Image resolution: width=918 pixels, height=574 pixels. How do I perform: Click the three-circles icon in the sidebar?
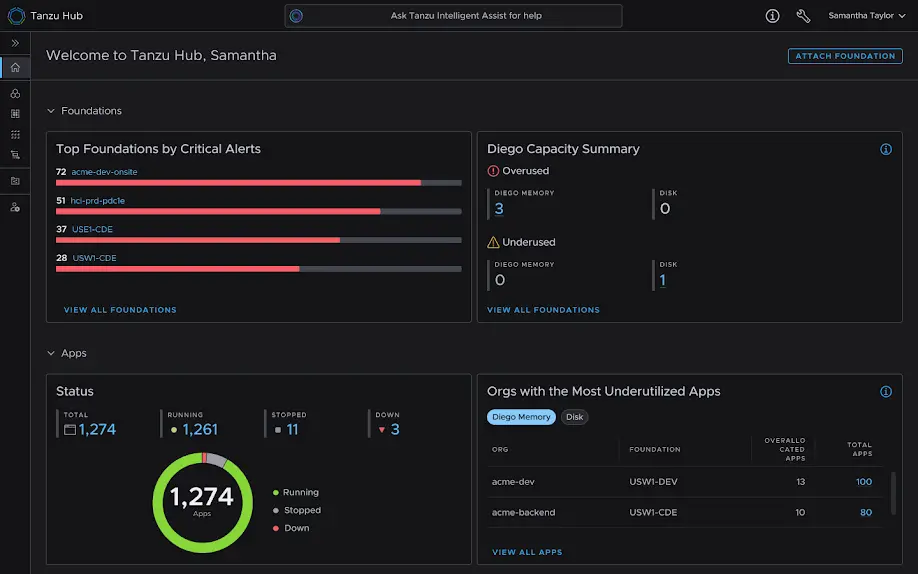tap(15, 93)
